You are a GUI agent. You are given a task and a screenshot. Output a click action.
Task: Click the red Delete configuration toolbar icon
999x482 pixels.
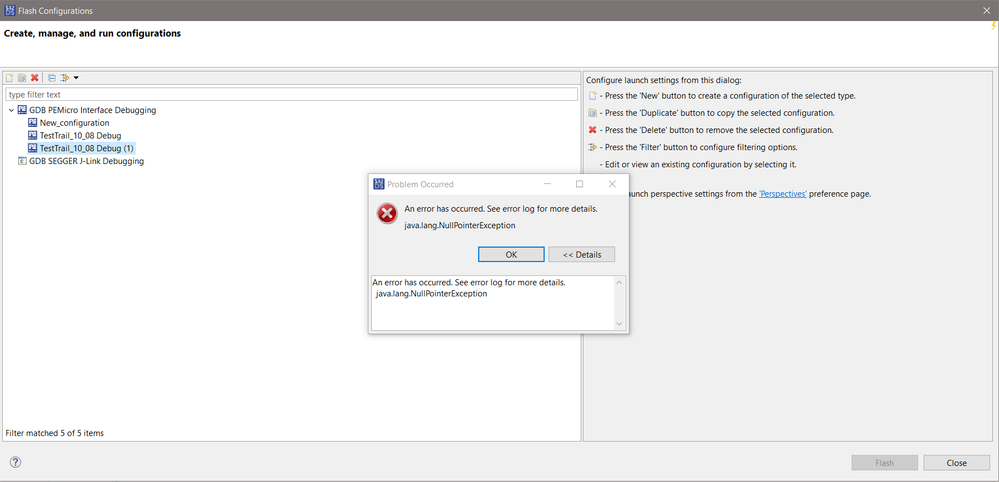[34, 78]
